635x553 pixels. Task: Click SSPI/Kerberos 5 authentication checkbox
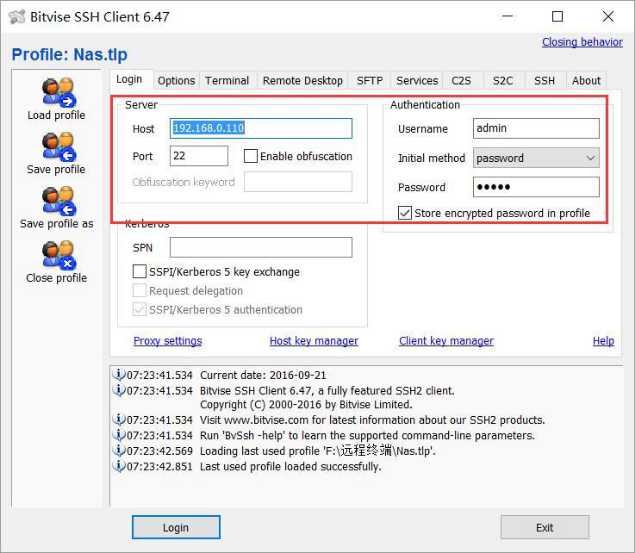point(139,309)
